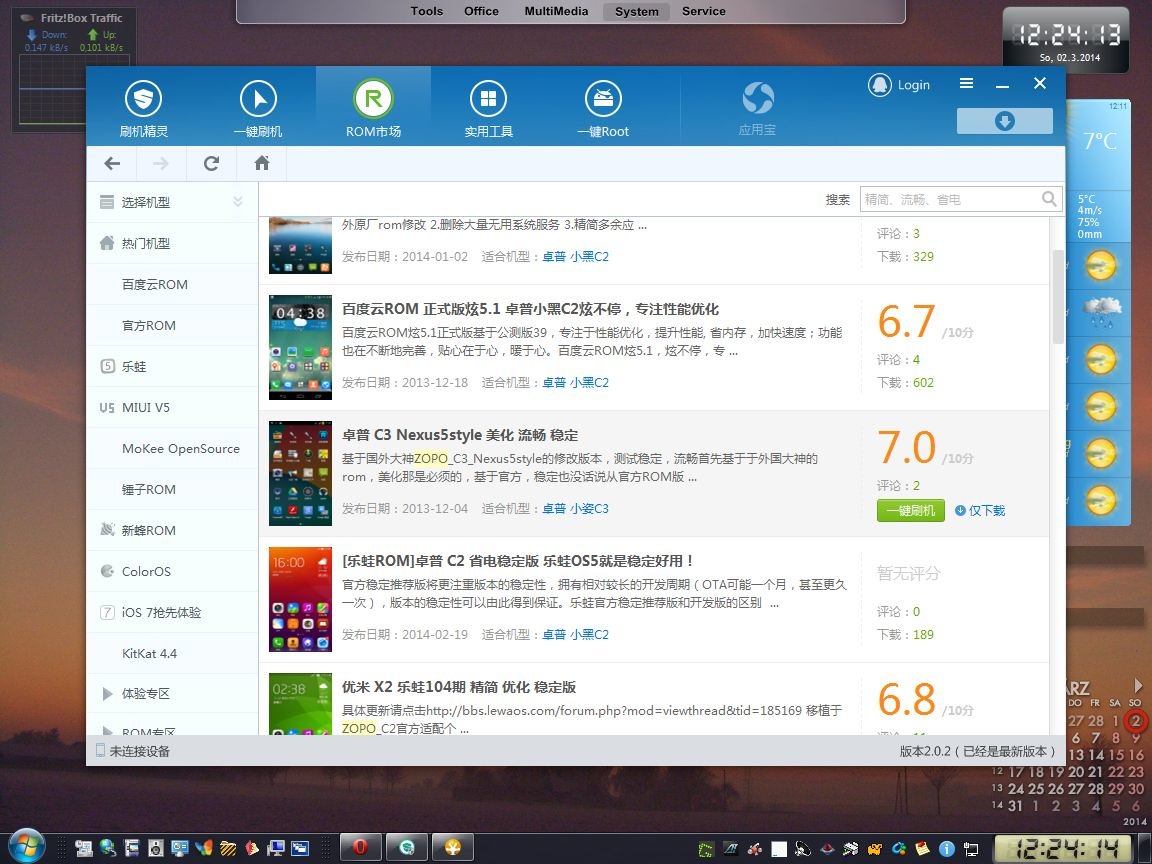Screen dimensions: 1152x864
Task: Click the forward arrow navigation button
Action: click(160, 163)
